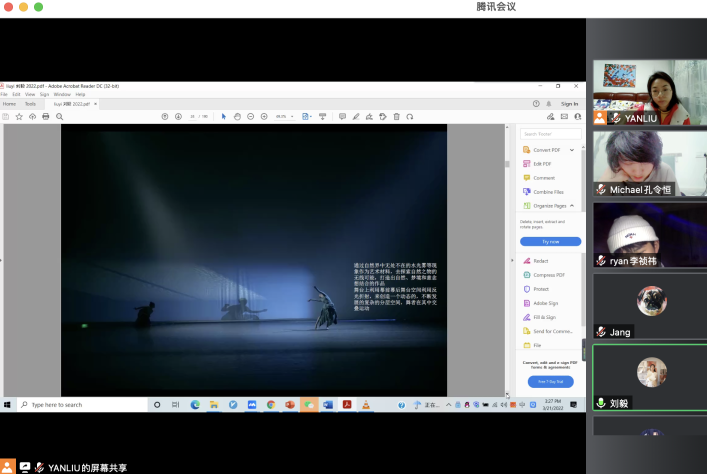Select the Highlight pen tool
Image resolution: width=707 pixels, height=474 pixels.
[356, 116]
